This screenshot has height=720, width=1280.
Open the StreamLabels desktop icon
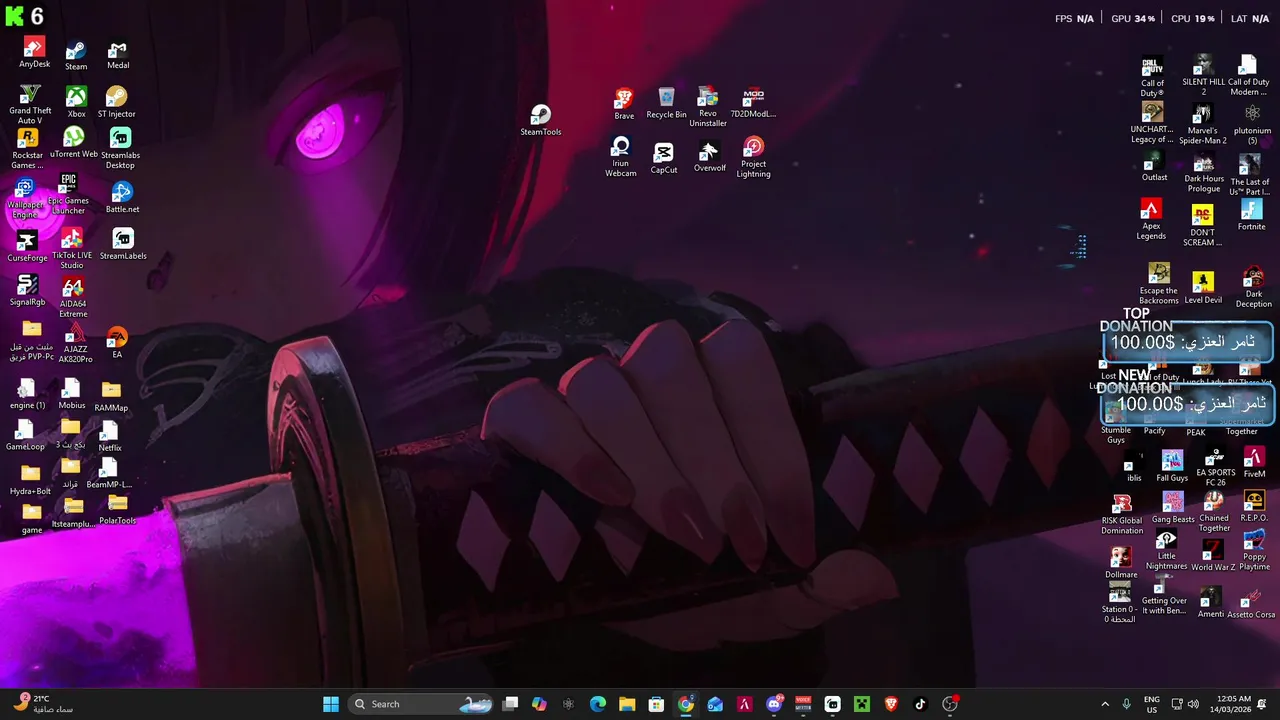click(123, 244)
